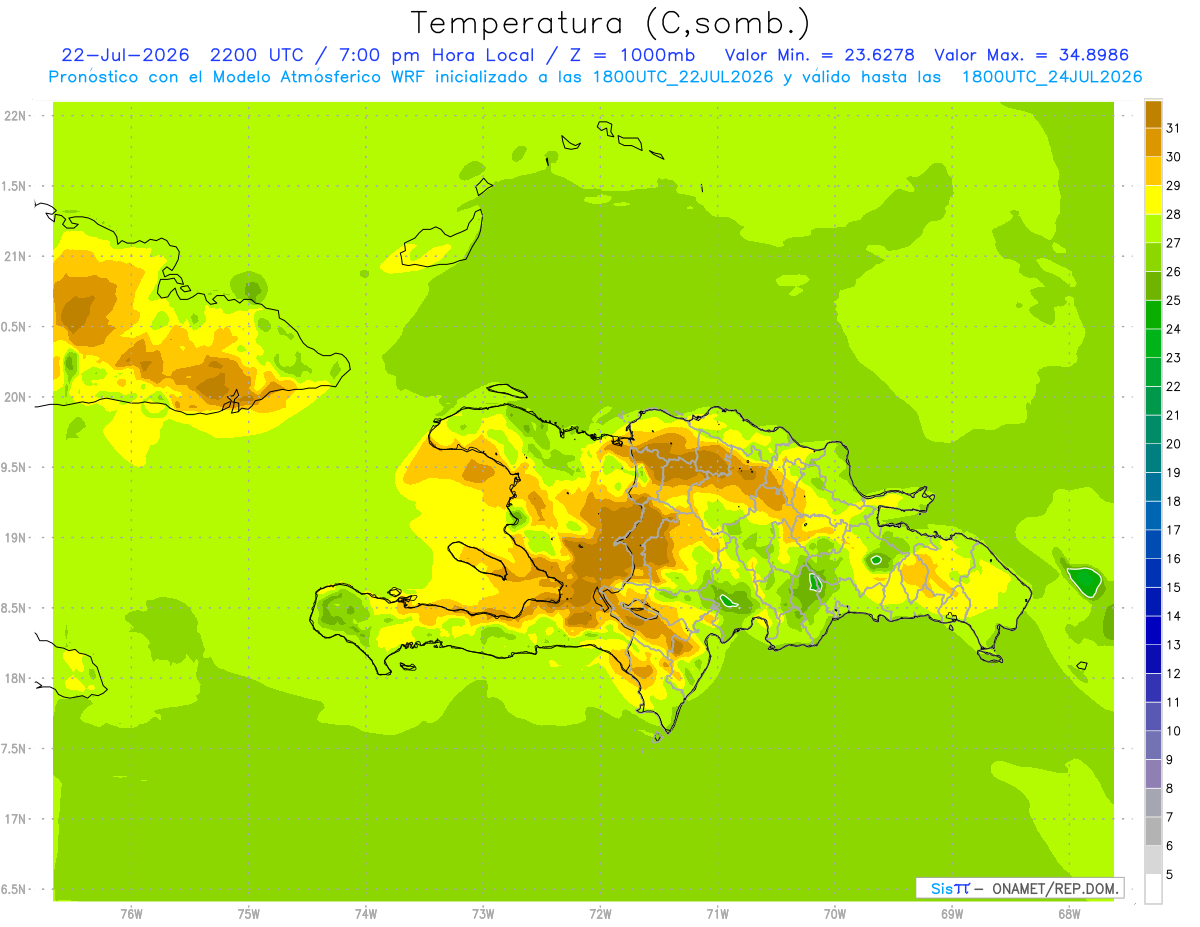Click valid-until time '1800UTC_24JUL2026'
Viewport: 1200px width, 927px height.
1052,77
